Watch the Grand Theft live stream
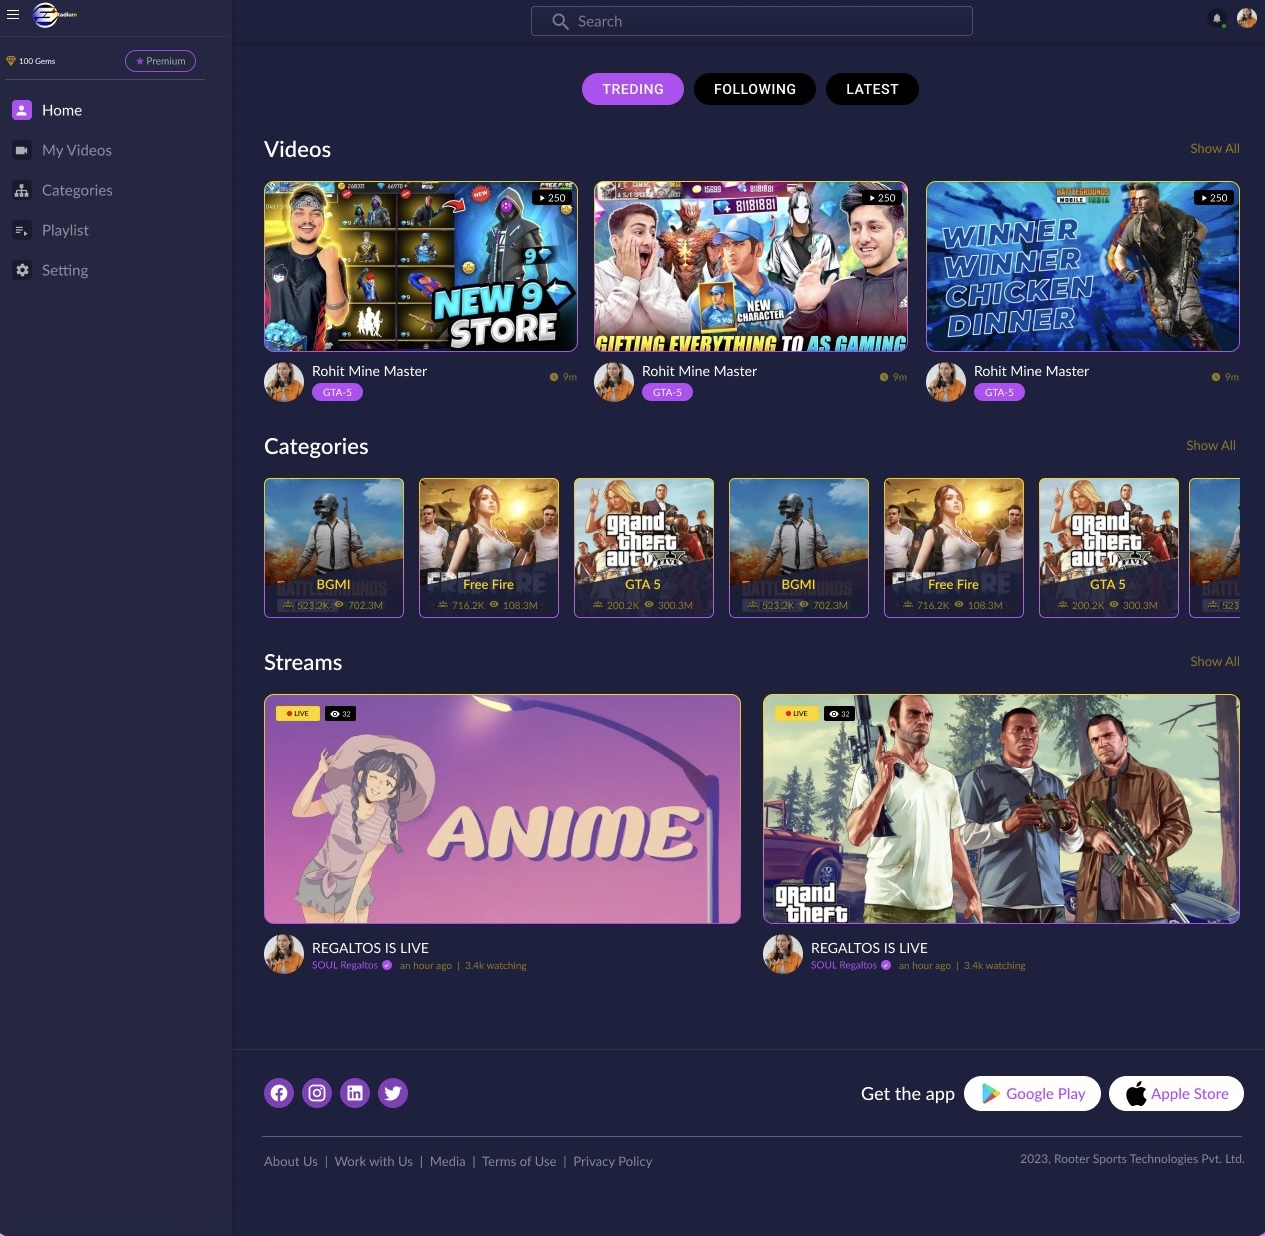The height and width of the screenshot is (1236, 1265). pos(1001,809)
